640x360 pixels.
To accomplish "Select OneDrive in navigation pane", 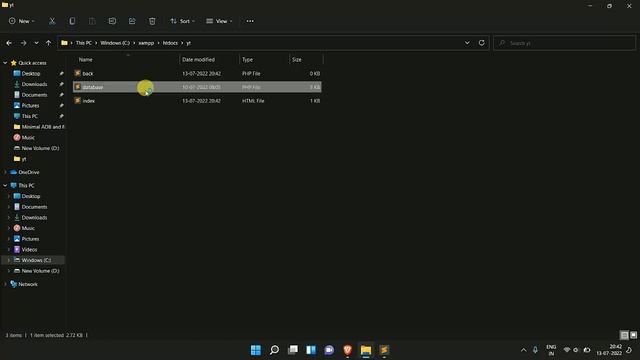I will point(29,172).
